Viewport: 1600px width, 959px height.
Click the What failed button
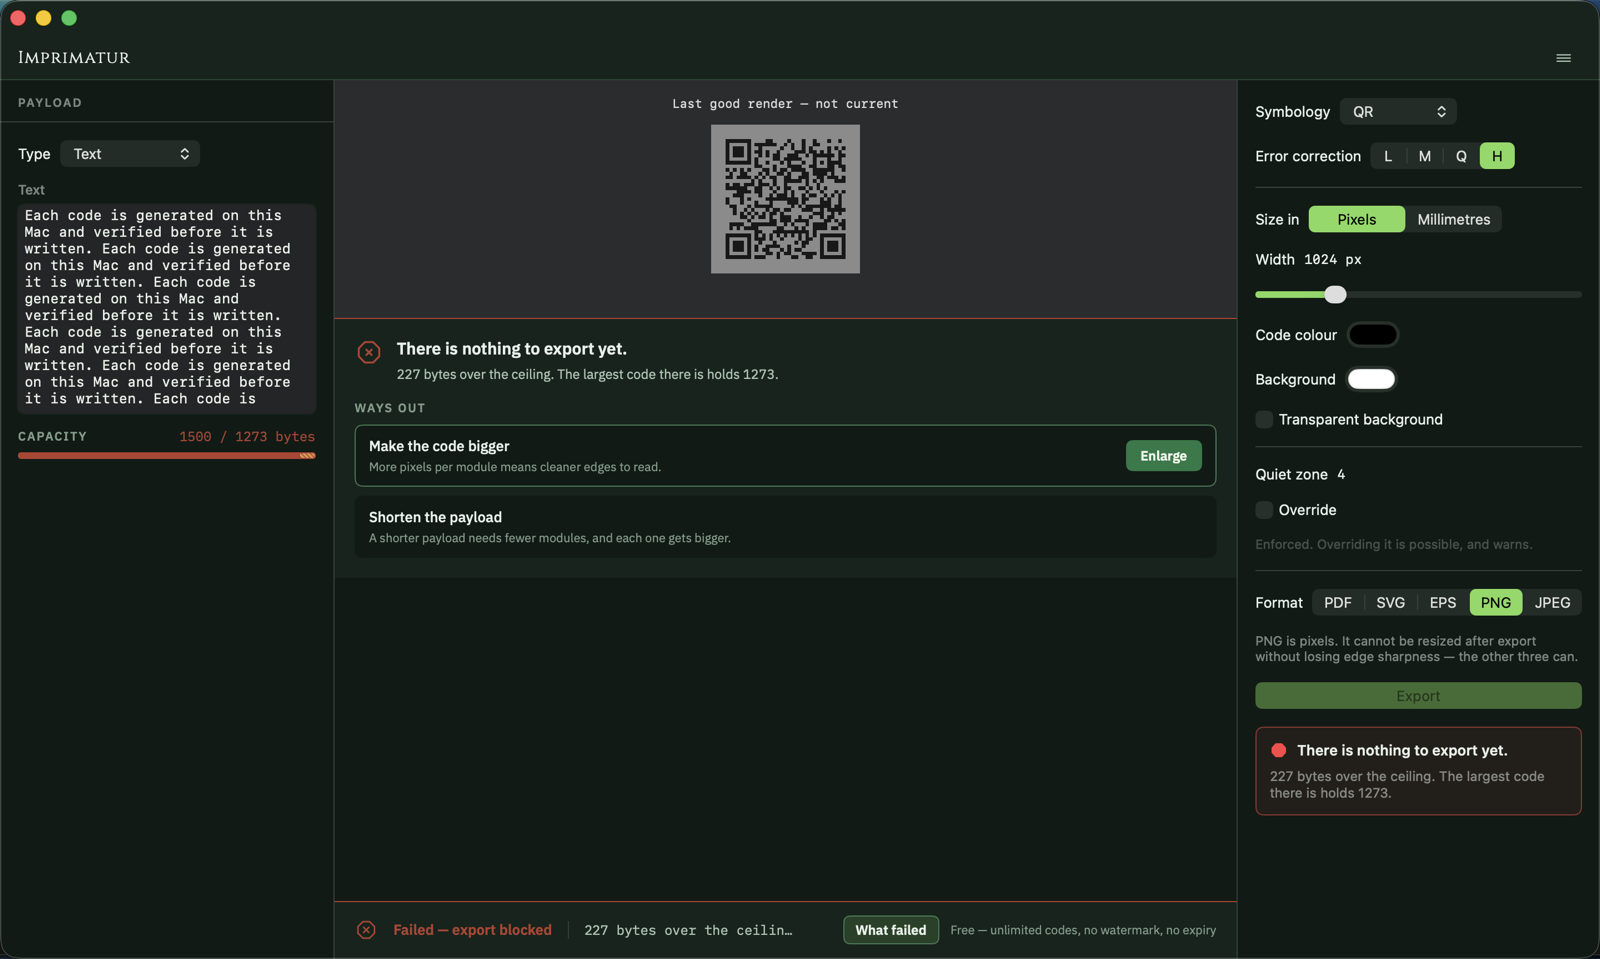point(890,930)
